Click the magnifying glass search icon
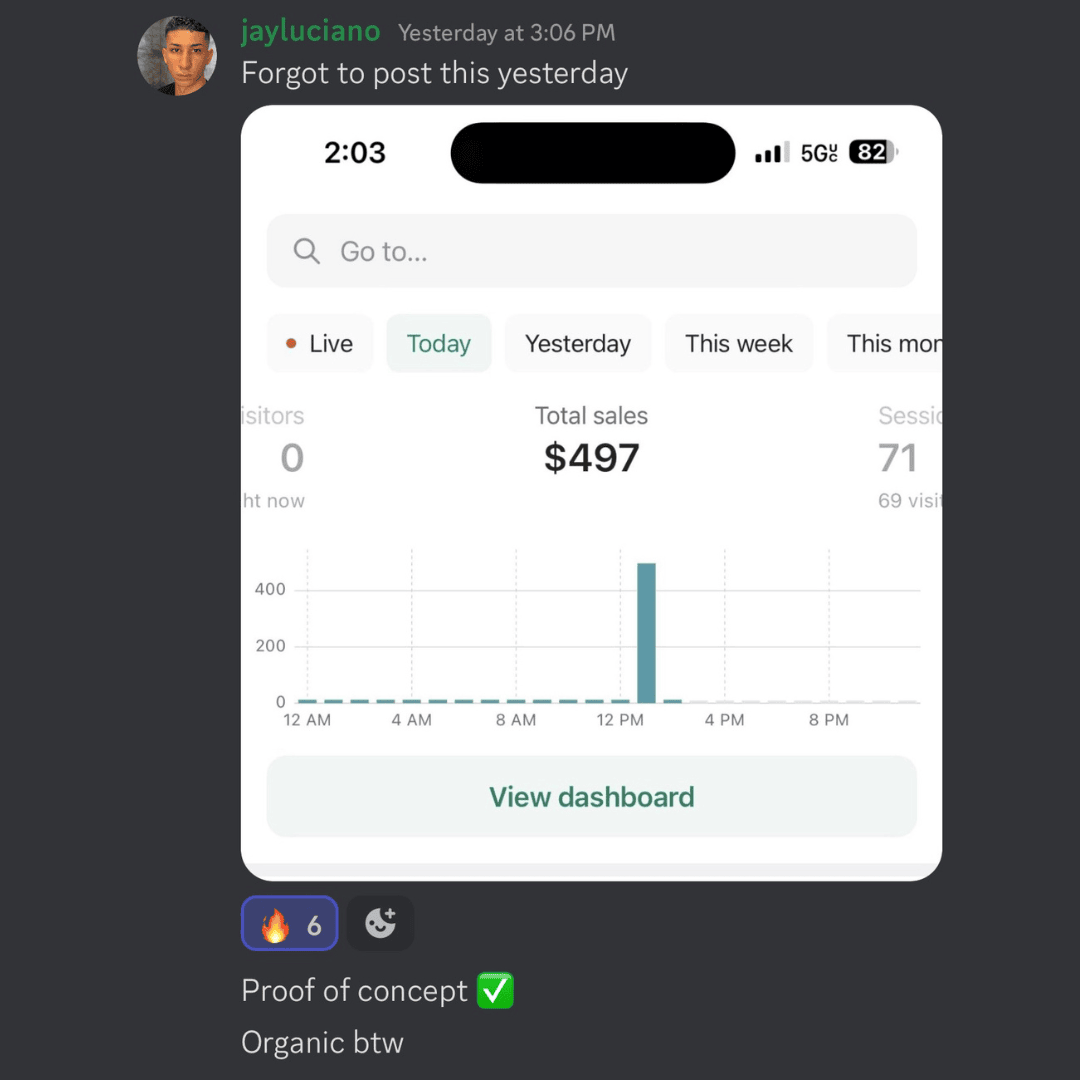 (x=306, y=251)
